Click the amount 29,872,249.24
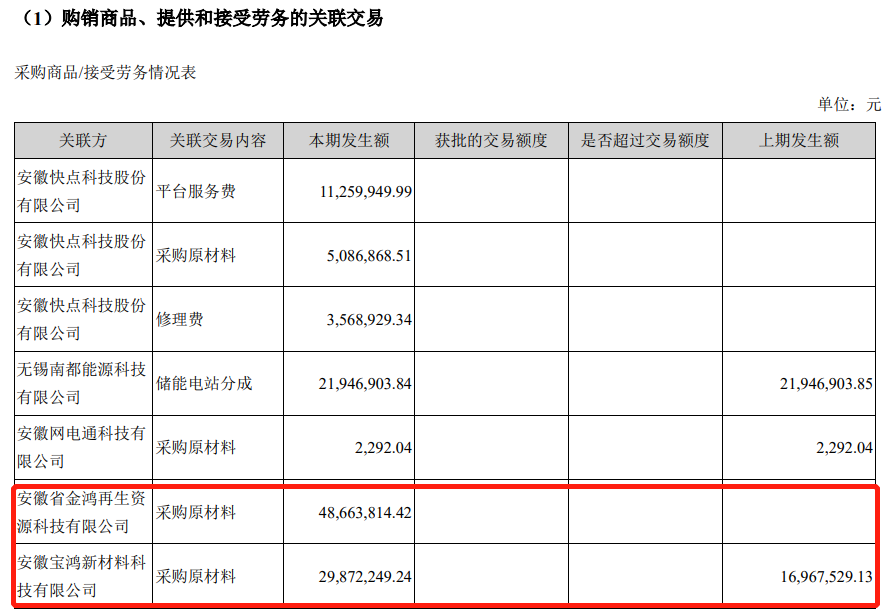The height and width of the screenshot is (616, 893). point(365,577)
